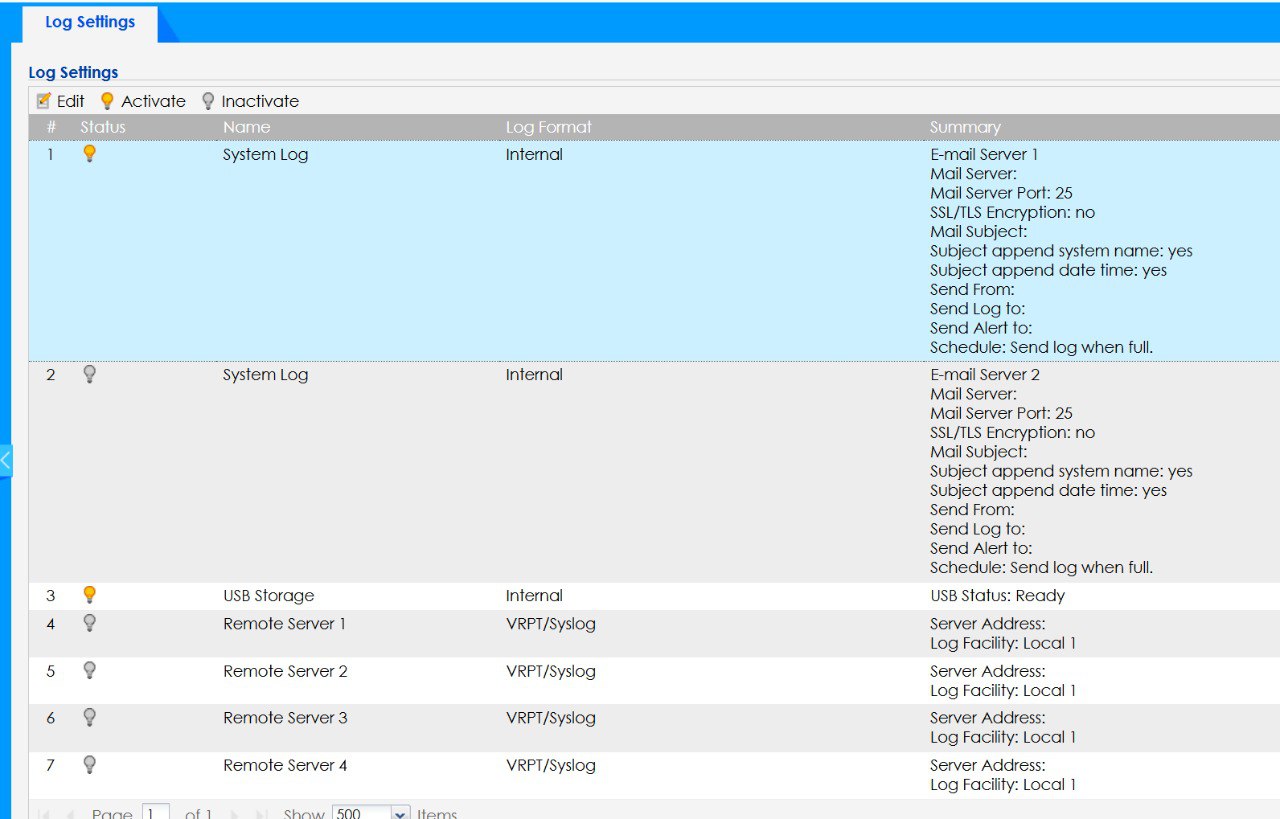Click the status bulb of row 1
The width and height of the screenshot is (1280, 819).
(89, 154)
